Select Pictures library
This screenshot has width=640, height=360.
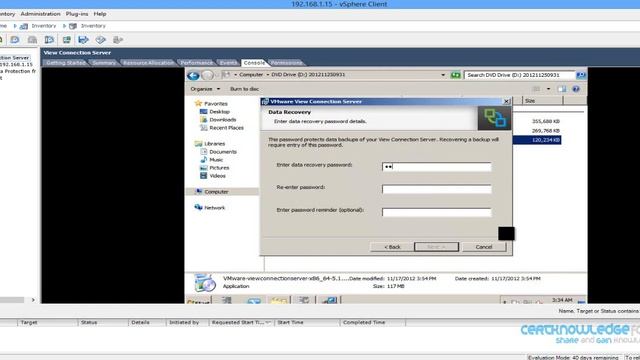pos(219,168)
